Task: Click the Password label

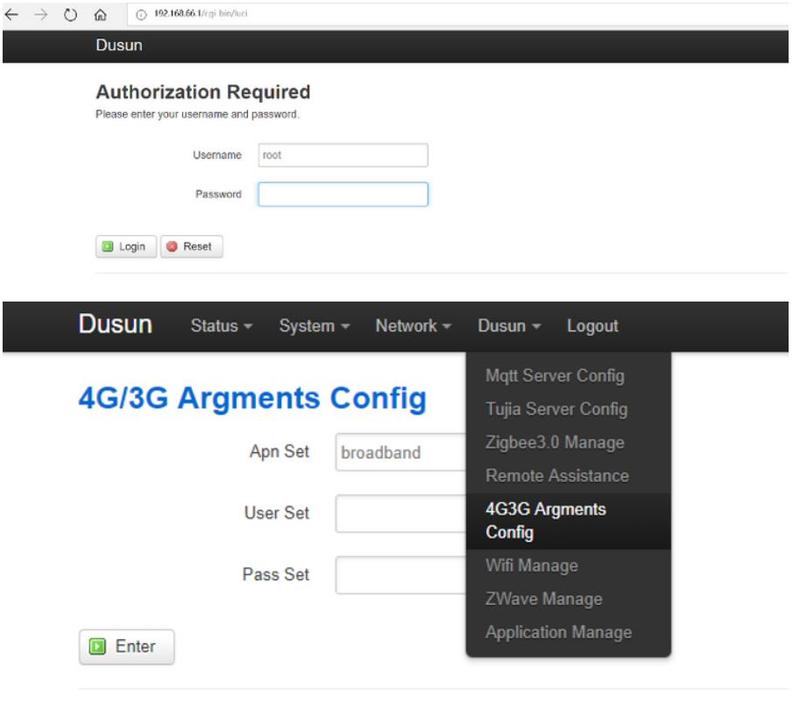Action: tap(218, 194)
